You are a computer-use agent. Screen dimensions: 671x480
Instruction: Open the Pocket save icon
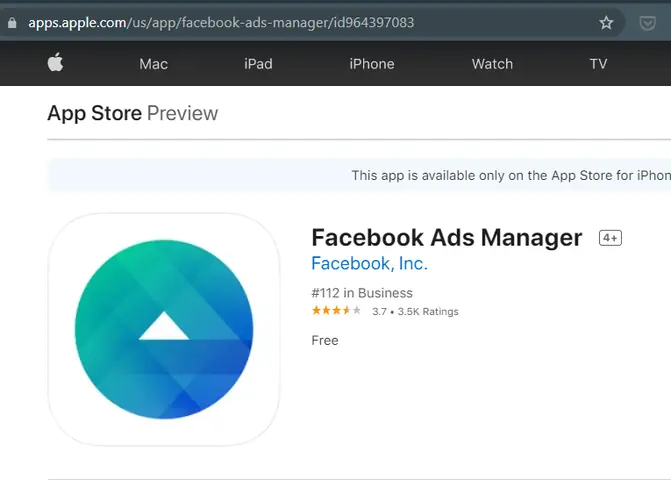point(647,23)
